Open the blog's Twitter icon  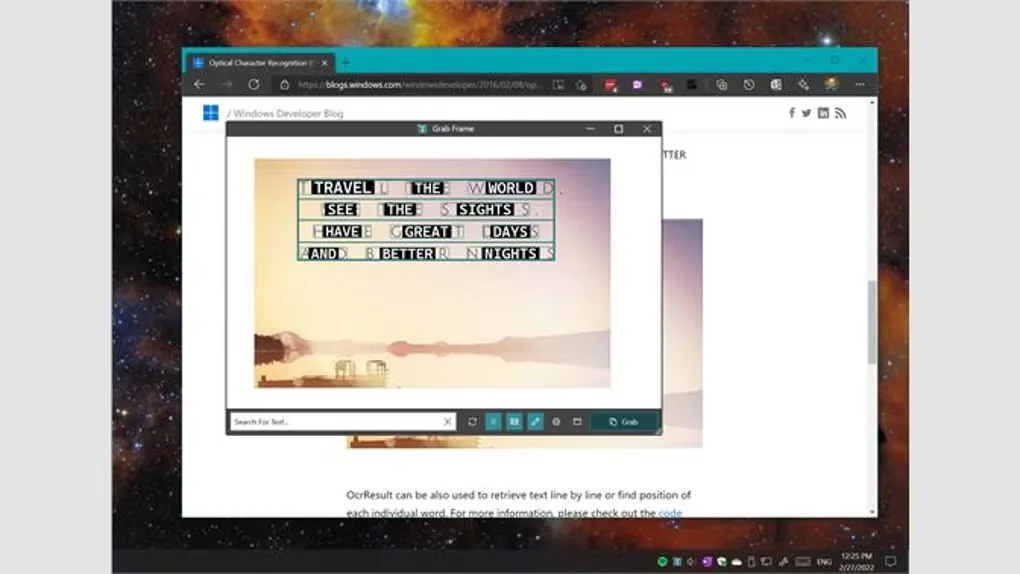(x=807, y=113)
